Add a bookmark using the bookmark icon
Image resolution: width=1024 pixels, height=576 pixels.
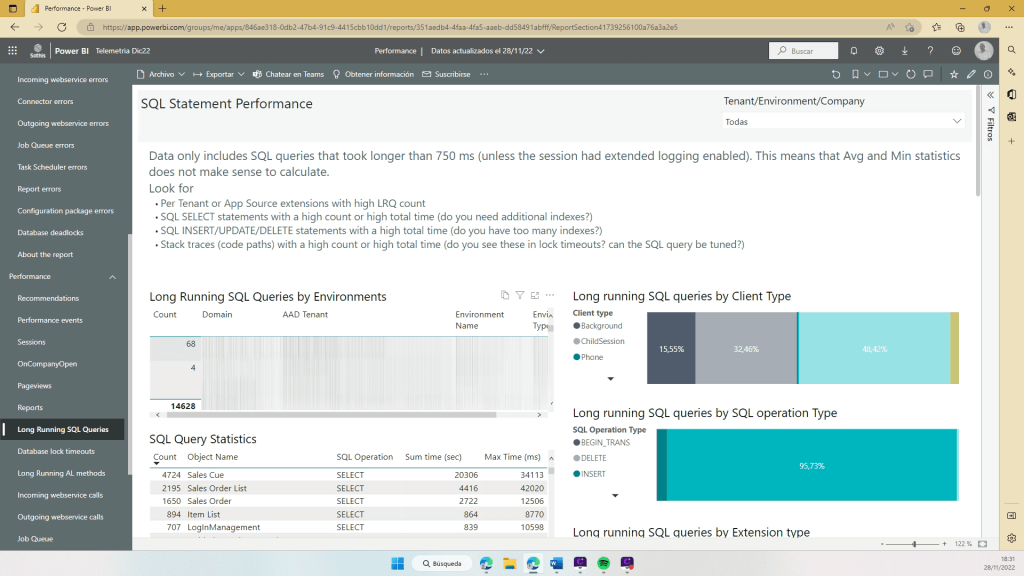[856, 74]
